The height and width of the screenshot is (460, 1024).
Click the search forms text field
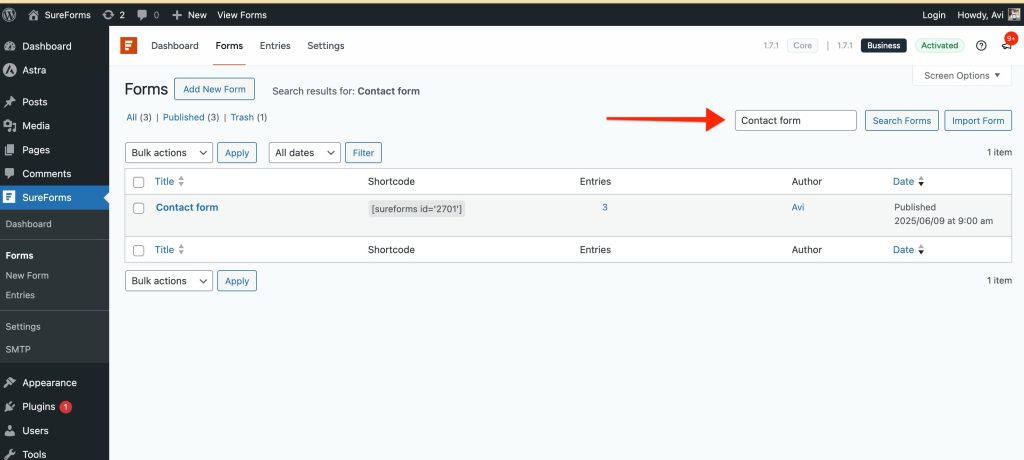tap(795, 121)
